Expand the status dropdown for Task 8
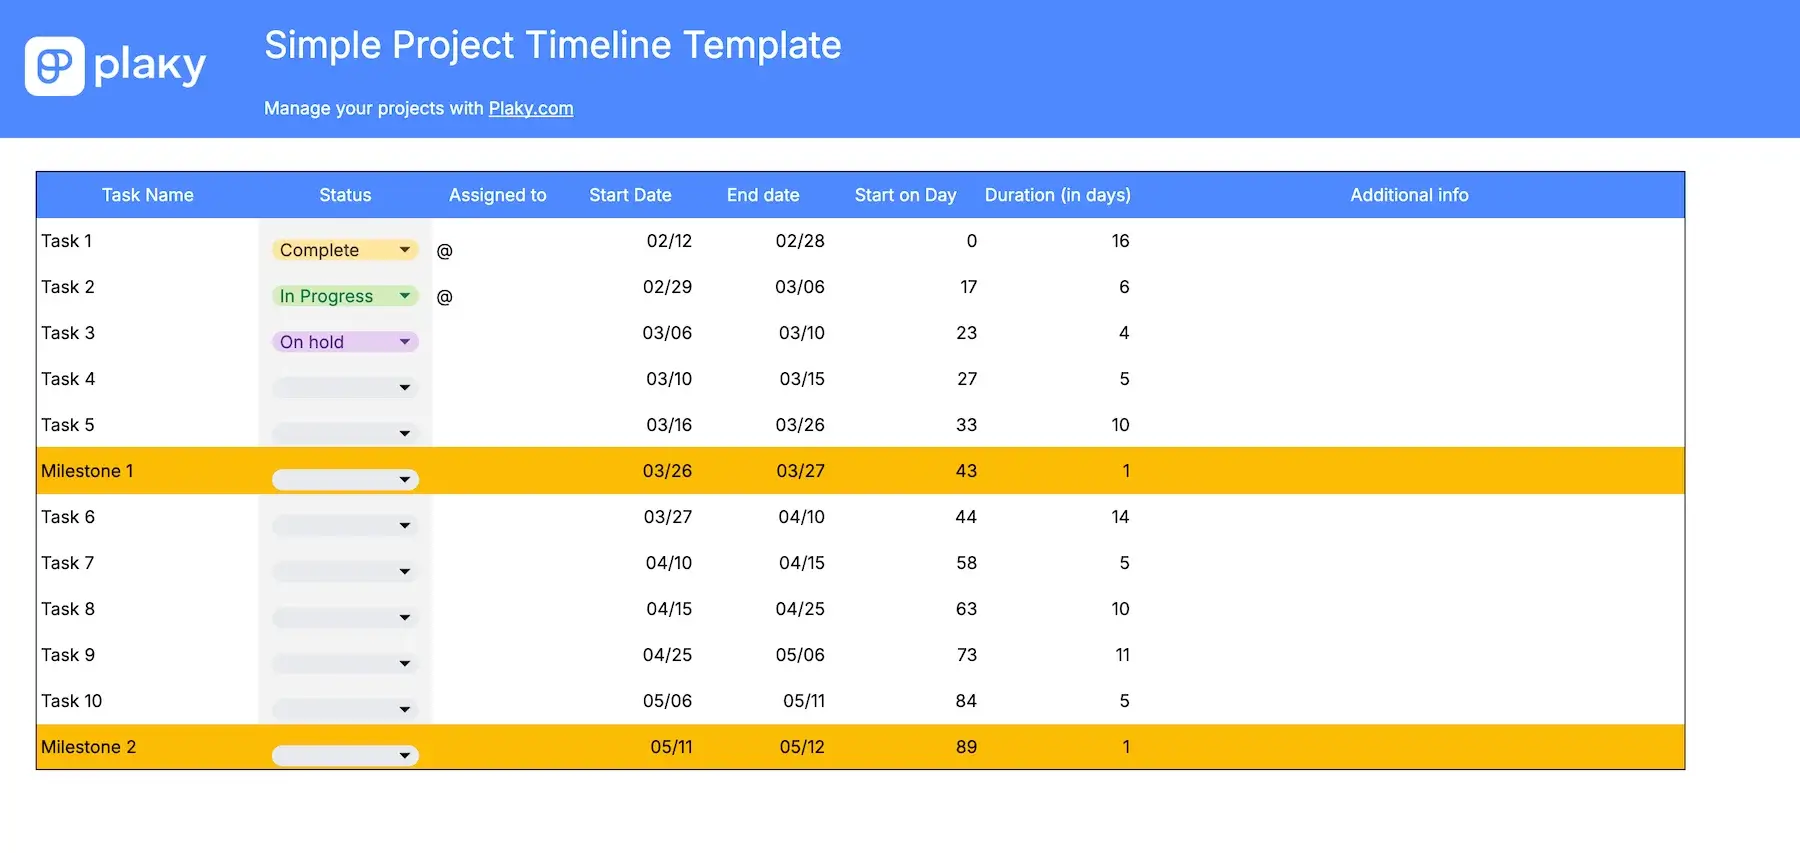The height and width of the screenshot is (853, 1800). coord(345,618)
